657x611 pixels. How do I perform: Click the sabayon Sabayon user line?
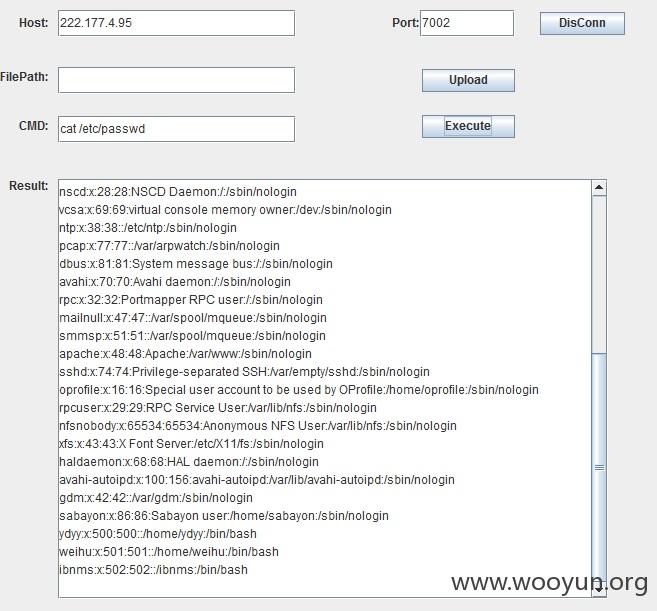[x=224, y=516]
